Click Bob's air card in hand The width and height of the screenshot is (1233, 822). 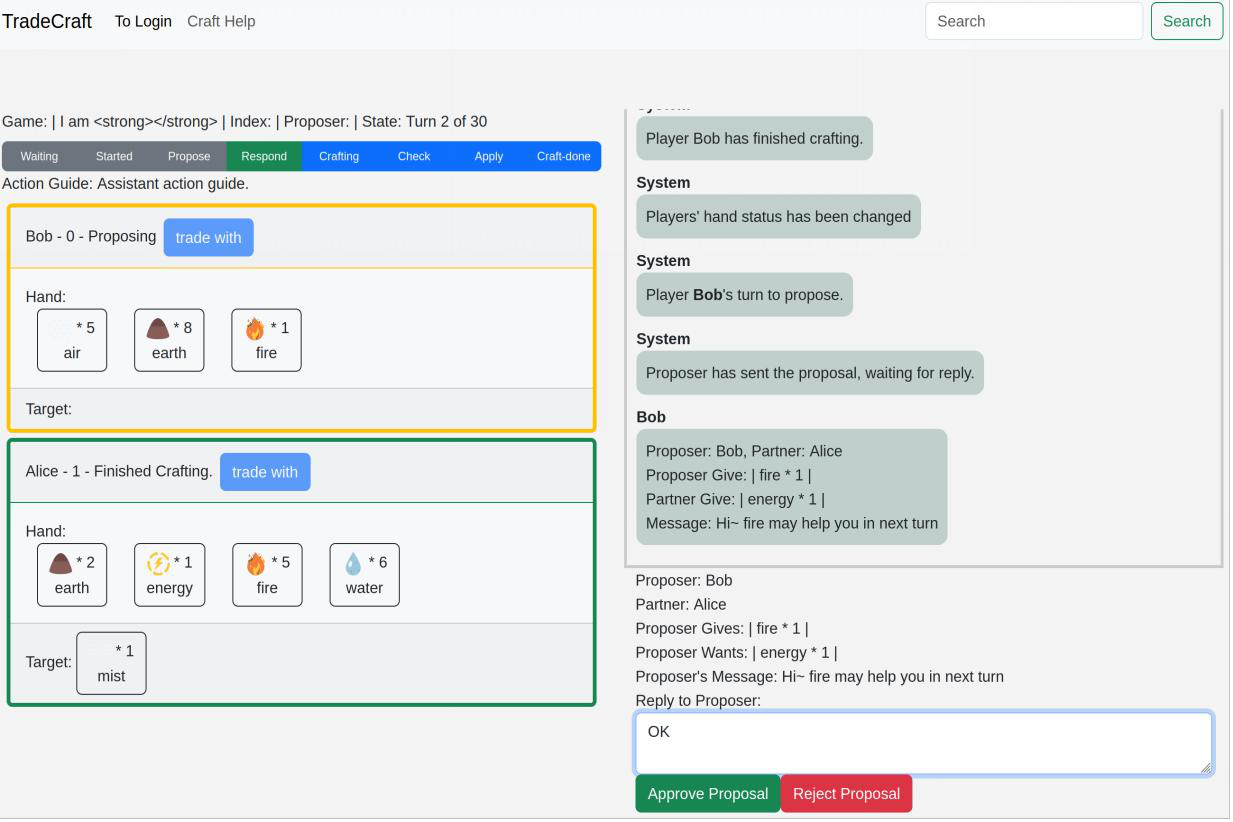coord(72,340)
